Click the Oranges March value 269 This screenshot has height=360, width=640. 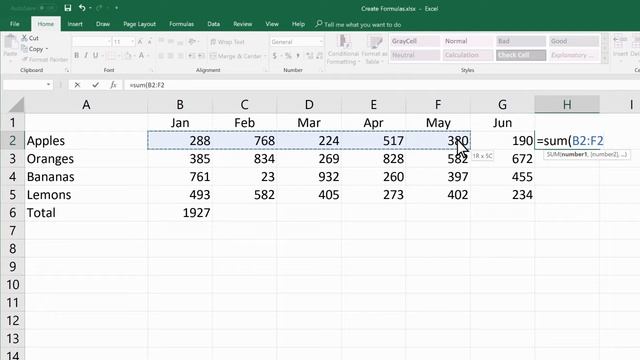tap(309, 159)
